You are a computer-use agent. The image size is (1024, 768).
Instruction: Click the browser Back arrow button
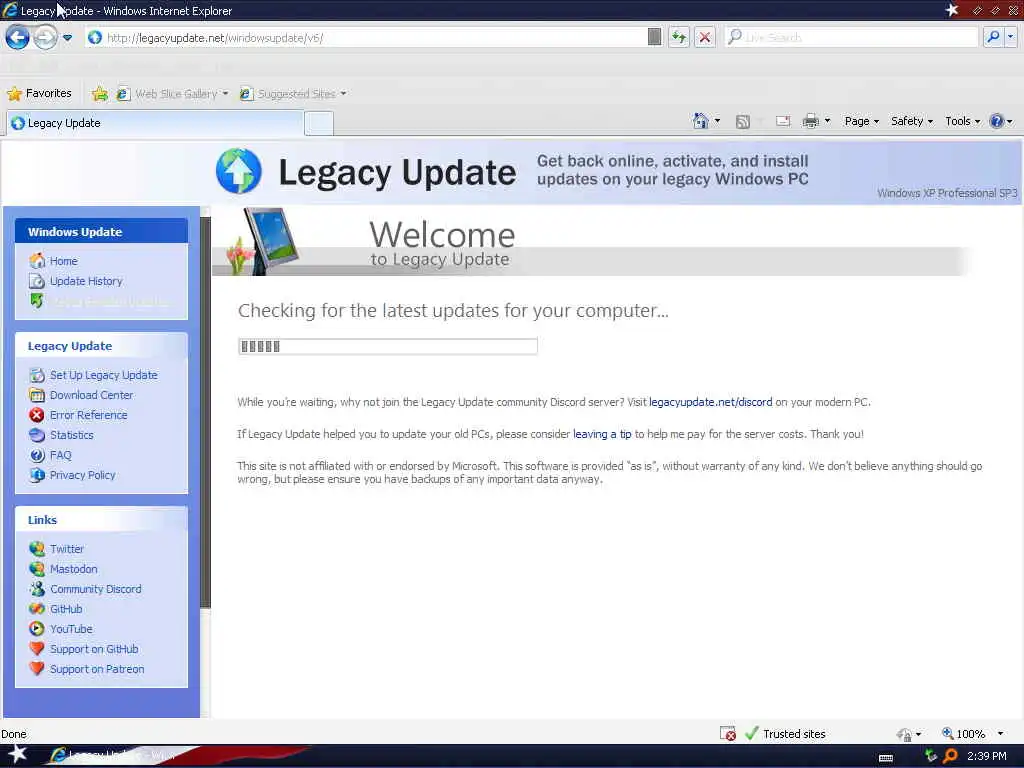click(18, 37)
